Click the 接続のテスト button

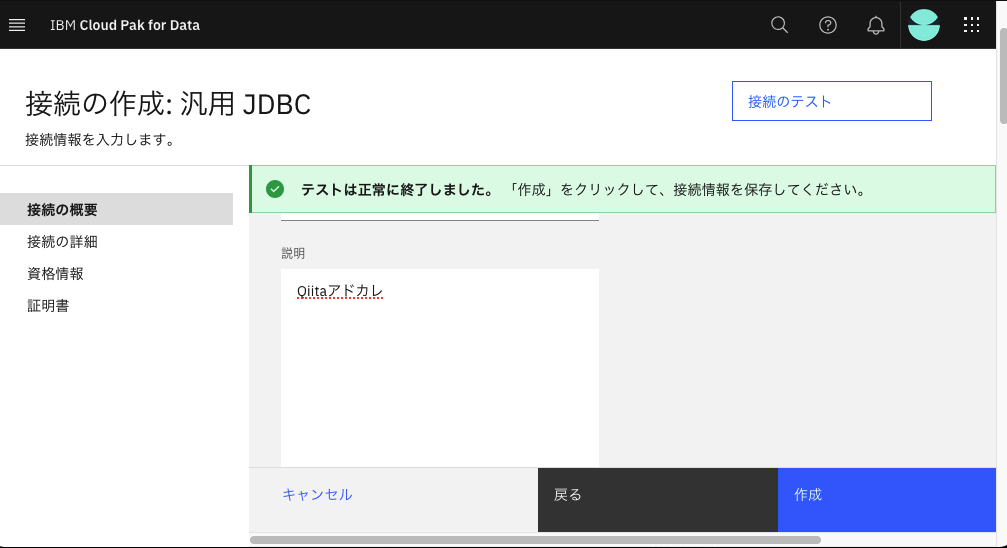pos(832,101)
